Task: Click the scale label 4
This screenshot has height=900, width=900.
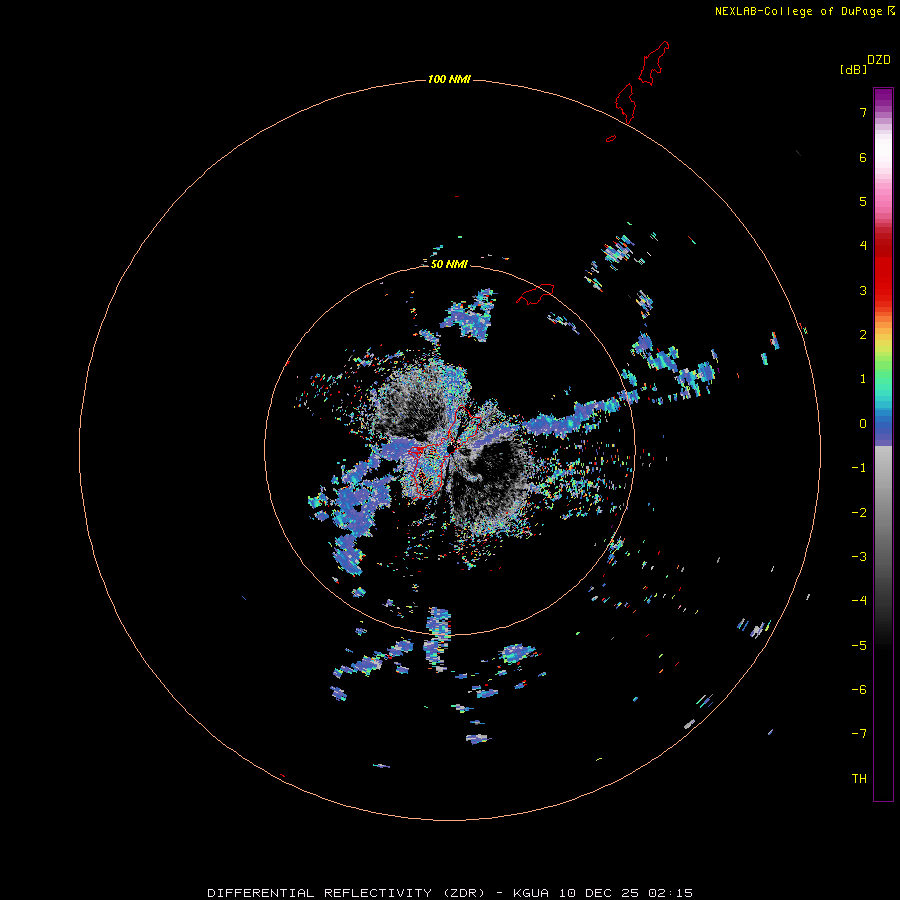Action: (863, 246)
